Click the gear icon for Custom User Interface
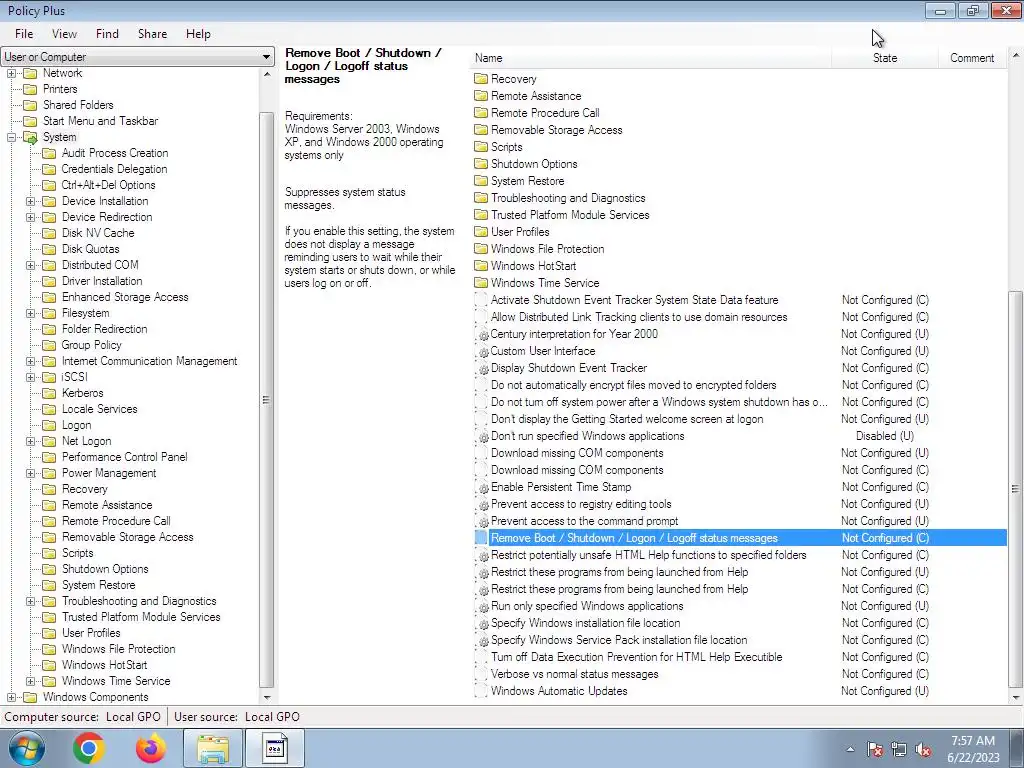Image resolution: width=1024 pixels, height=768 pixels. [481, 351]
